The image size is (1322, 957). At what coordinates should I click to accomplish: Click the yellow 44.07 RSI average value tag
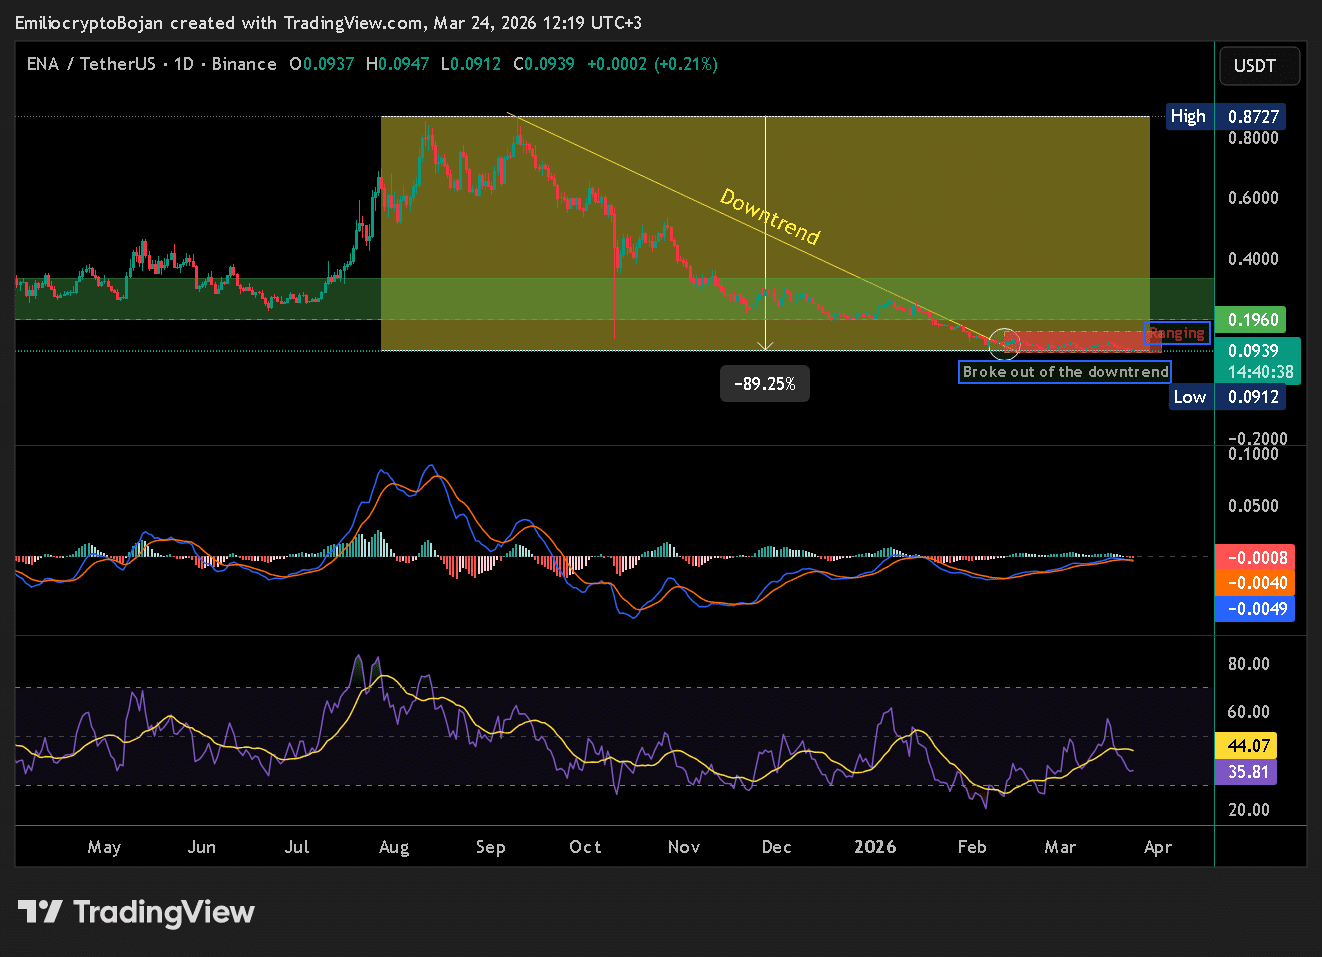(x=1248, y=746)
